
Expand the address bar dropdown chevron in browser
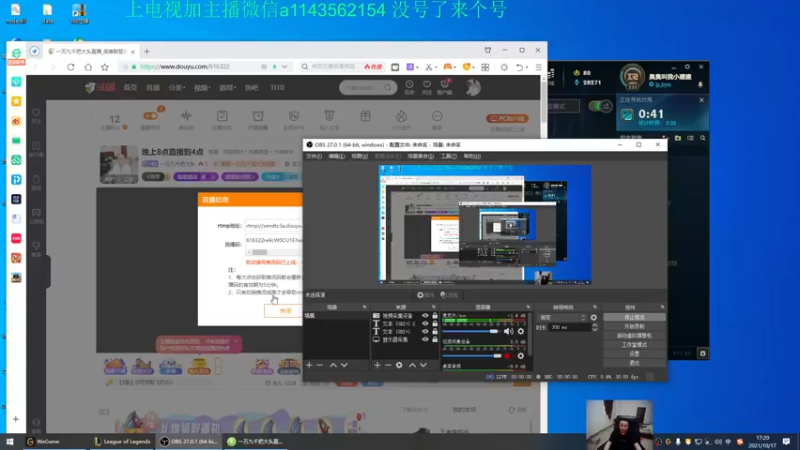click(284, 67)
